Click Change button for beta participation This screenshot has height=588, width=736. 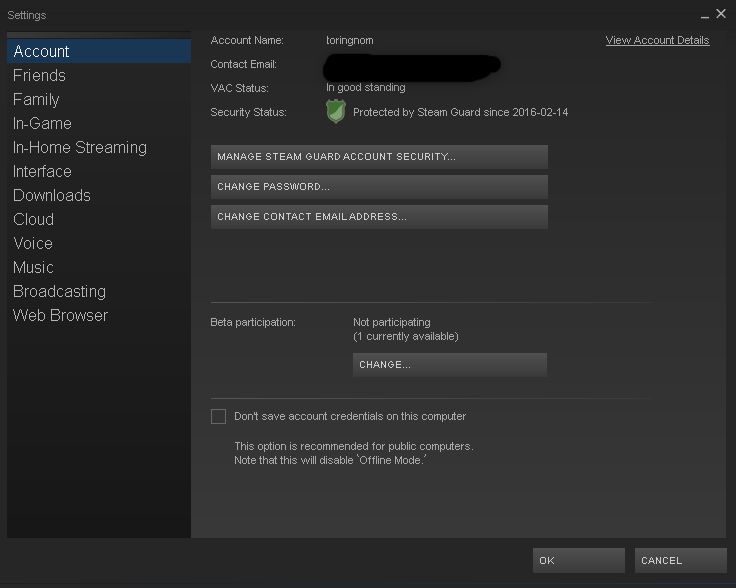coord(450,365)
